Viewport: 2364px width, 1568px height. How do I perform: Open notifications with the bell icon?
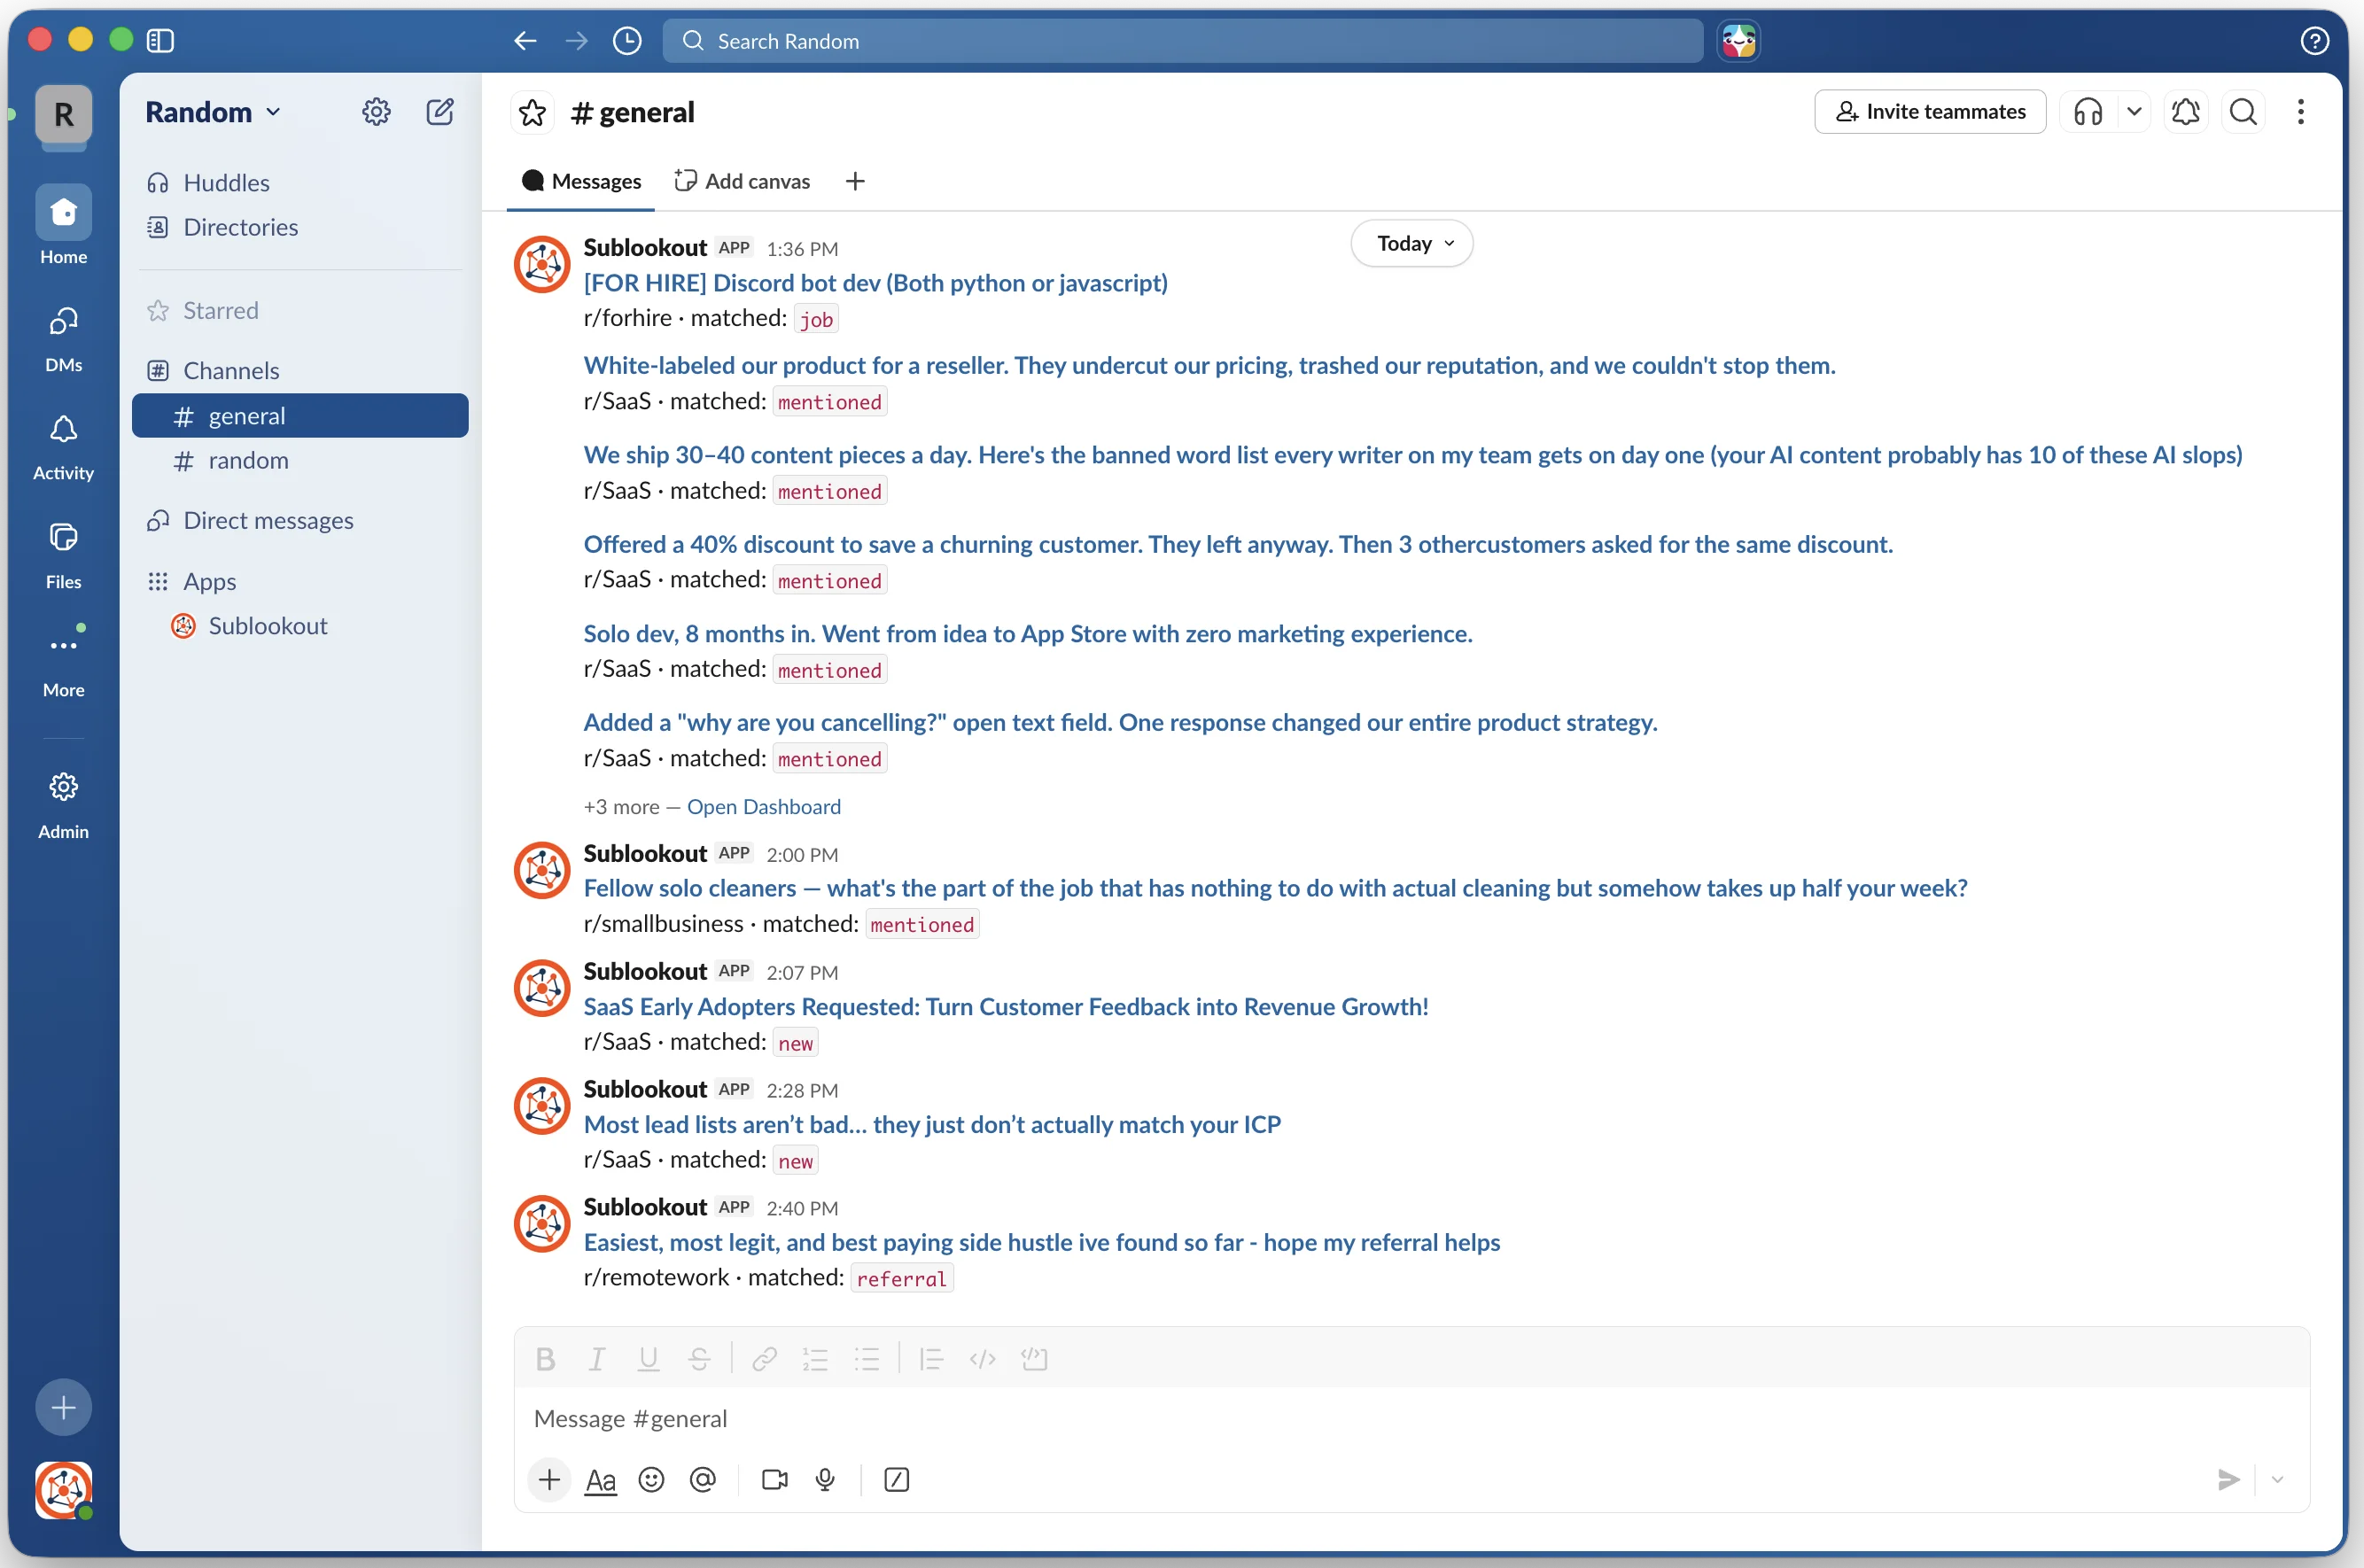point(2186,111)
